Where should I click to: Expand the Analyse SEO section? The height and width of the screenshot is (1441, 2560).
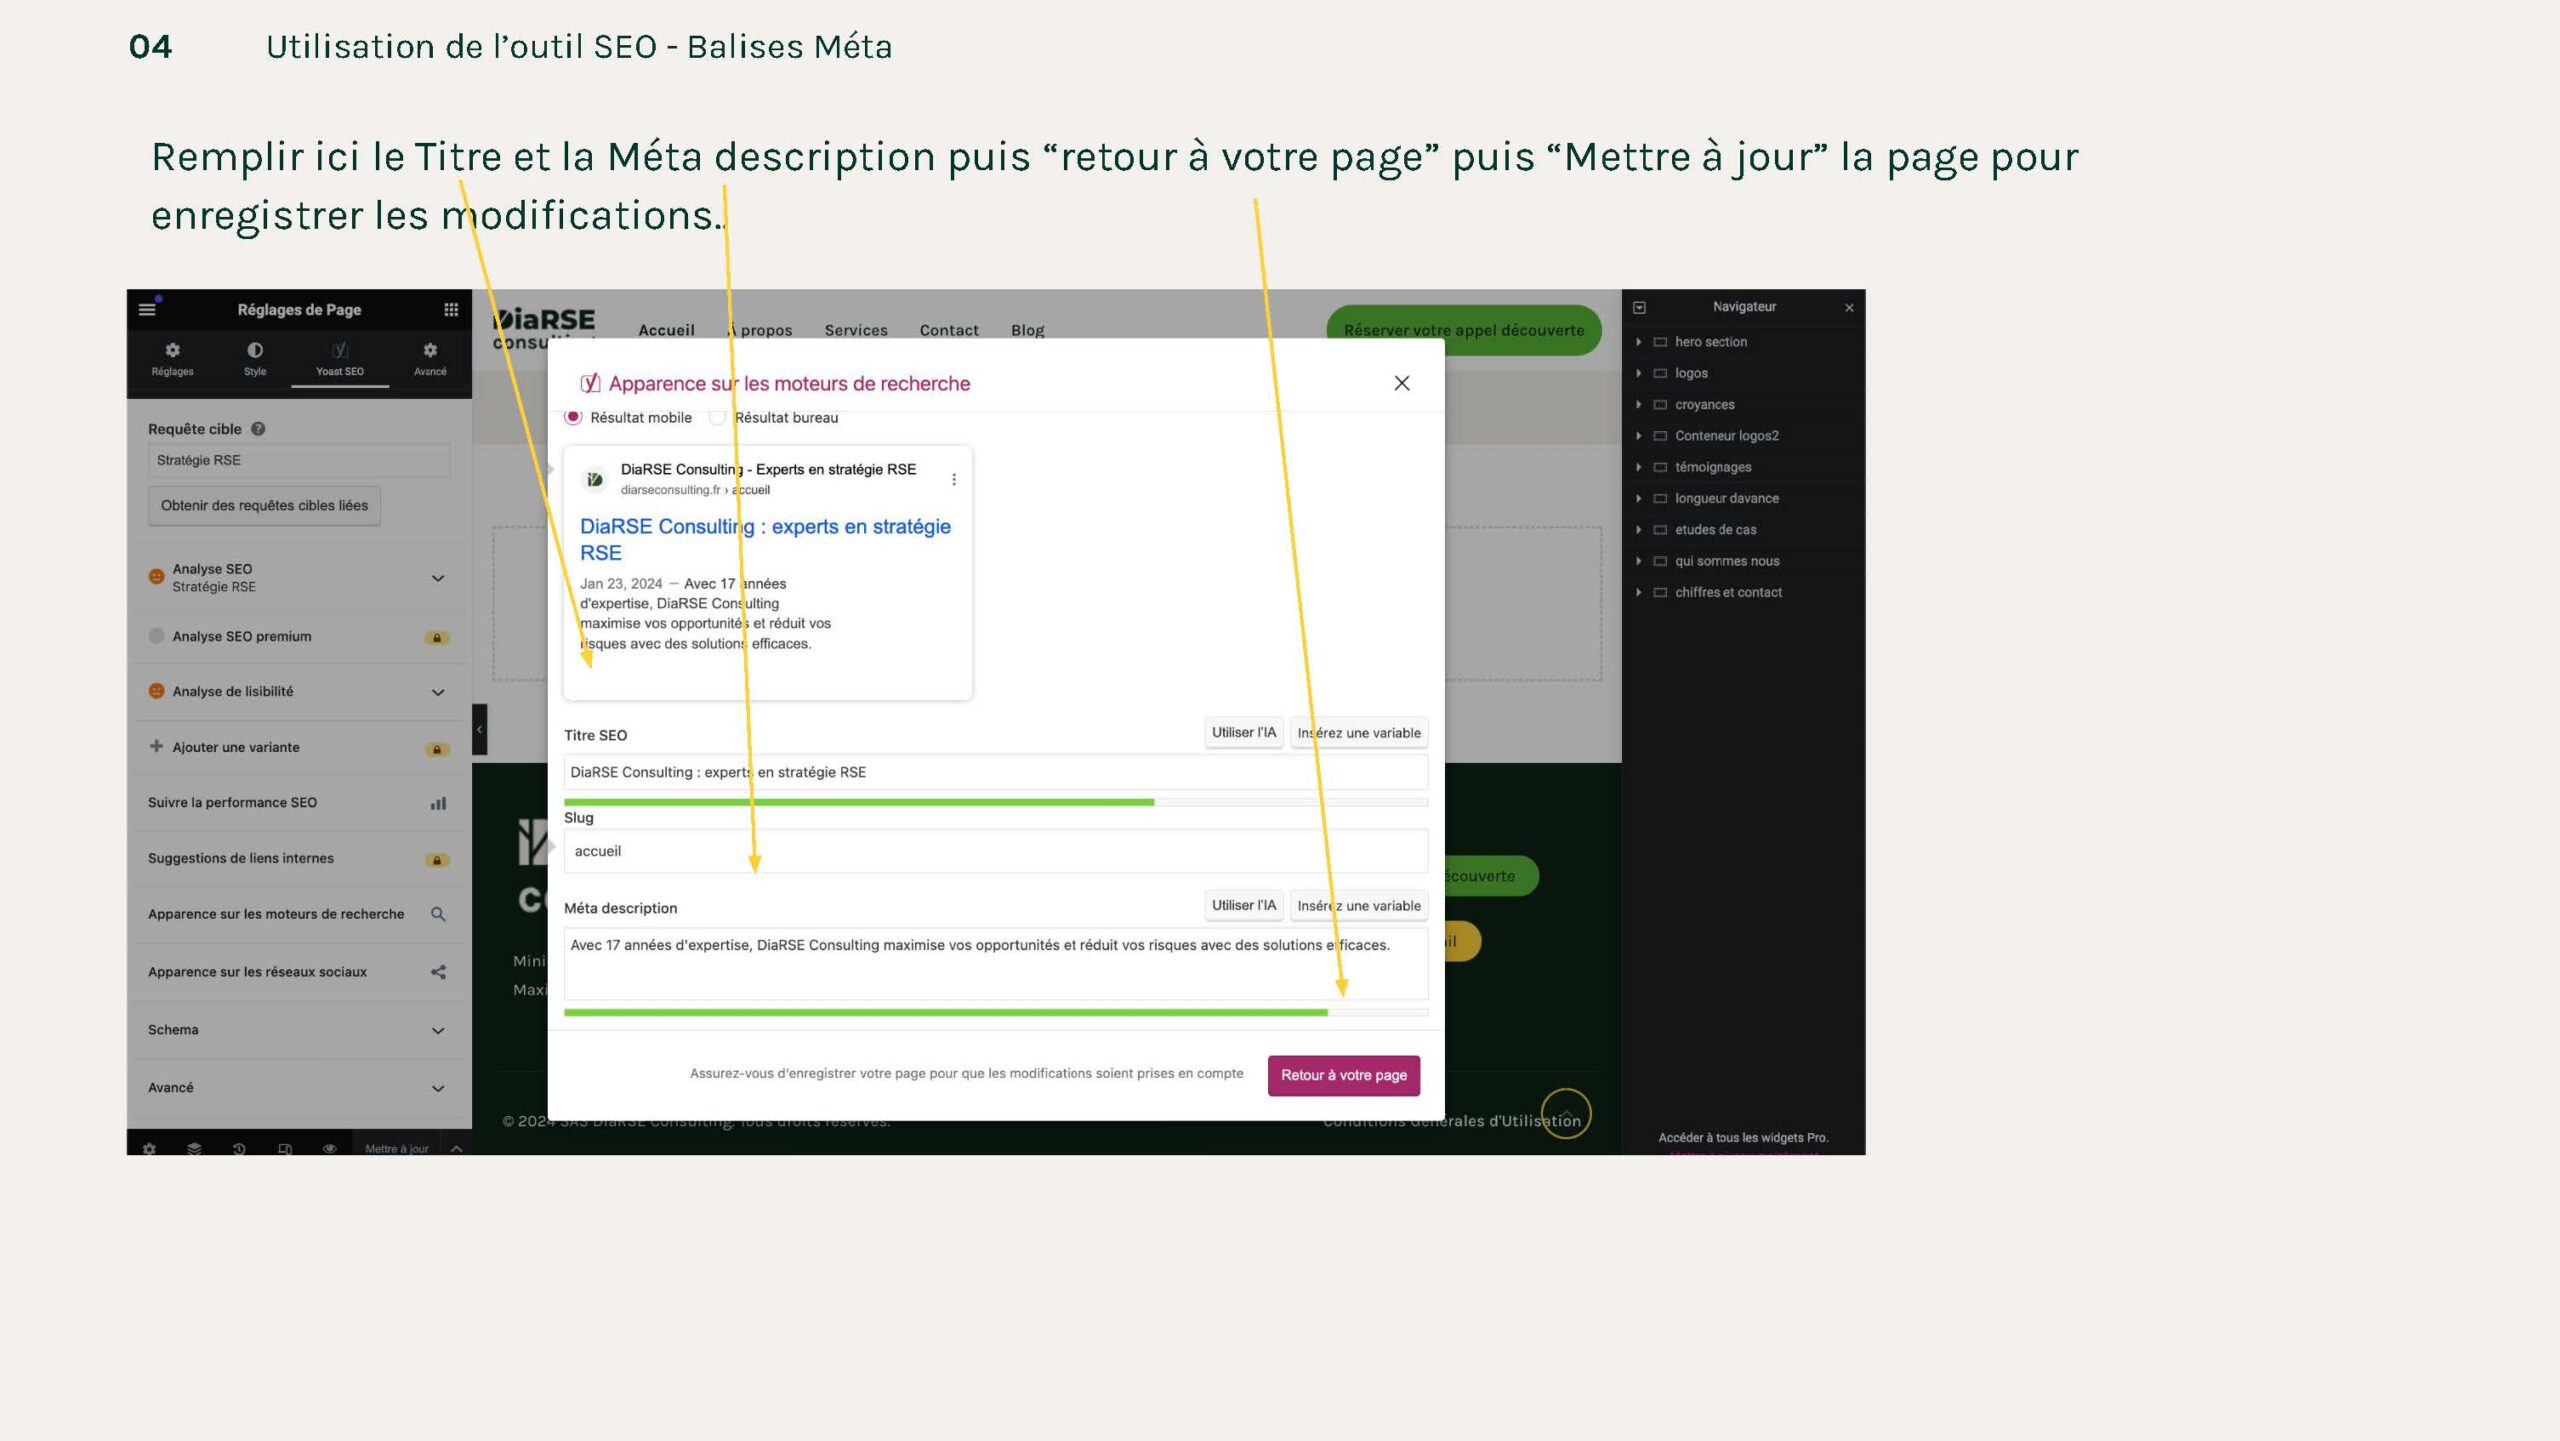[x=438, y=578]
